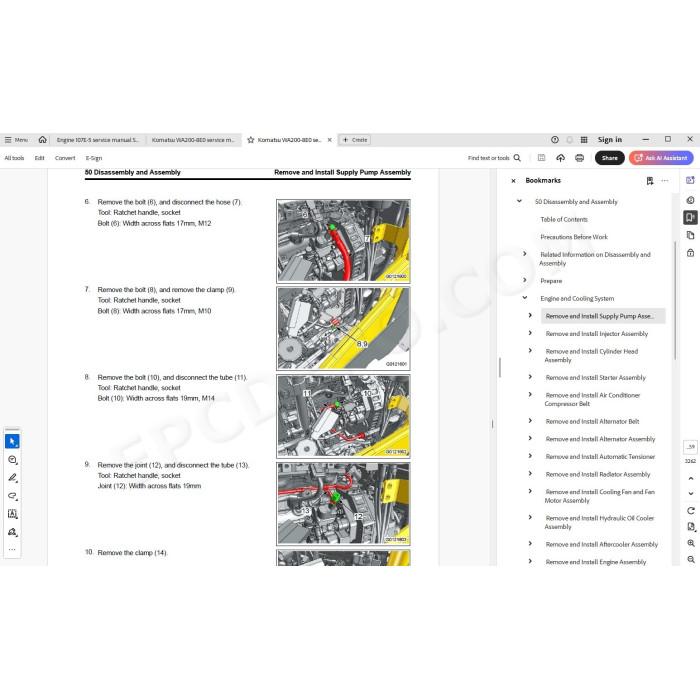Switch to Engine 107E-5 service manual tab
This screenshot has width=700, height=700.
coord(98,140)
